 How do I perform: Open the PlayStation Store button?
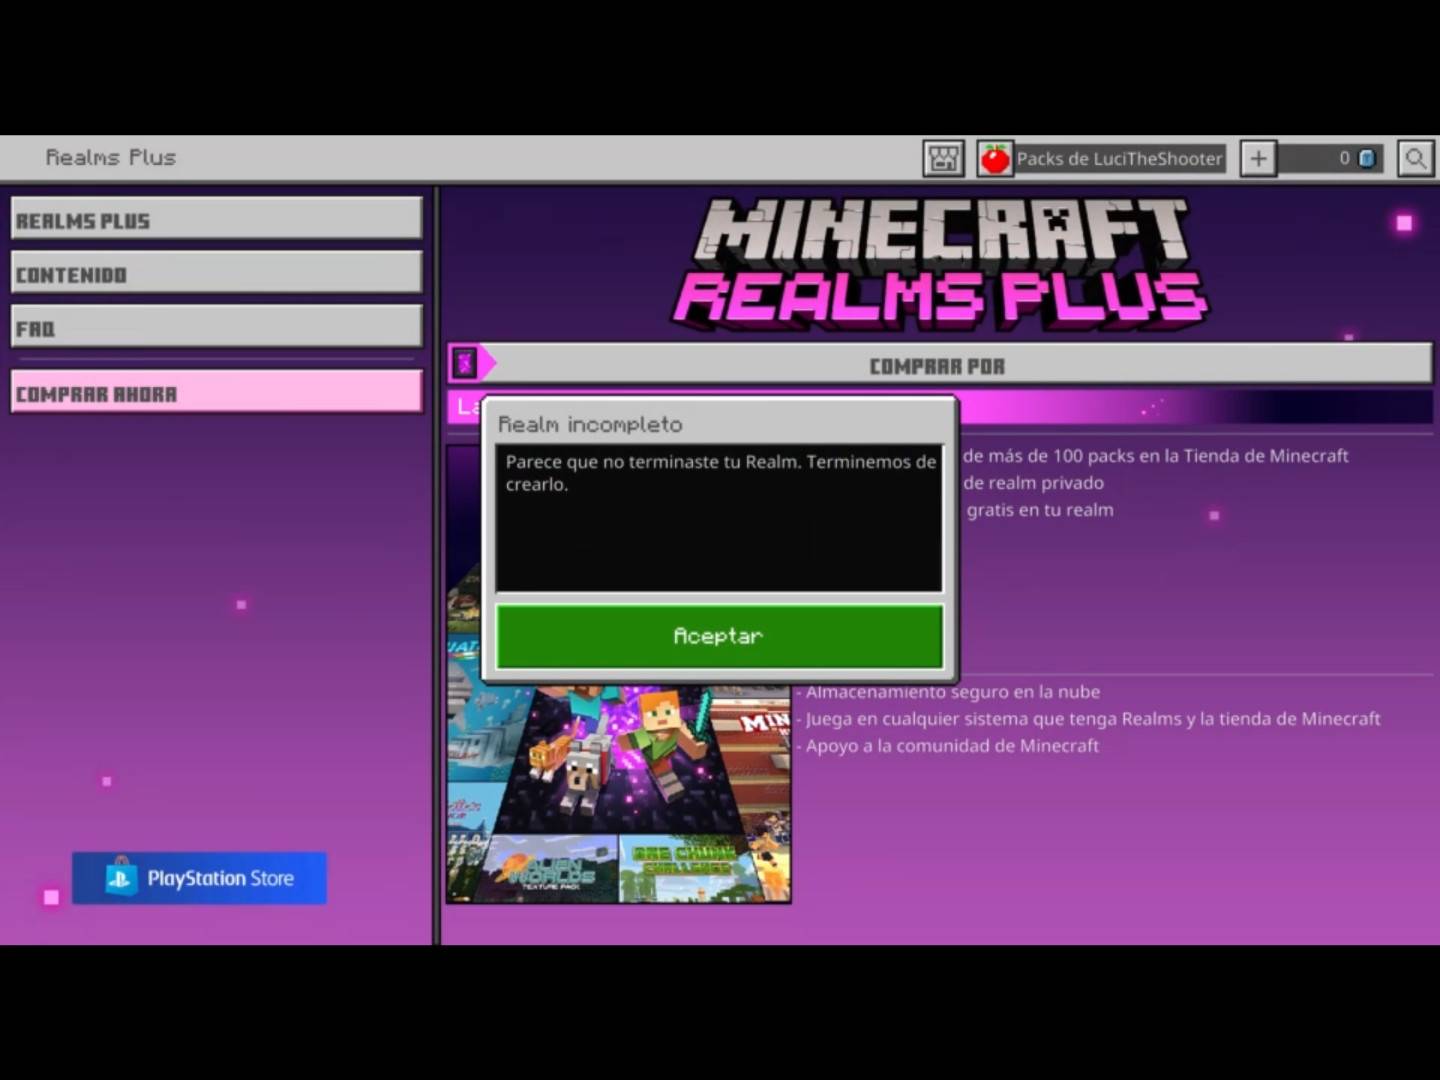[x=199, y=878]
